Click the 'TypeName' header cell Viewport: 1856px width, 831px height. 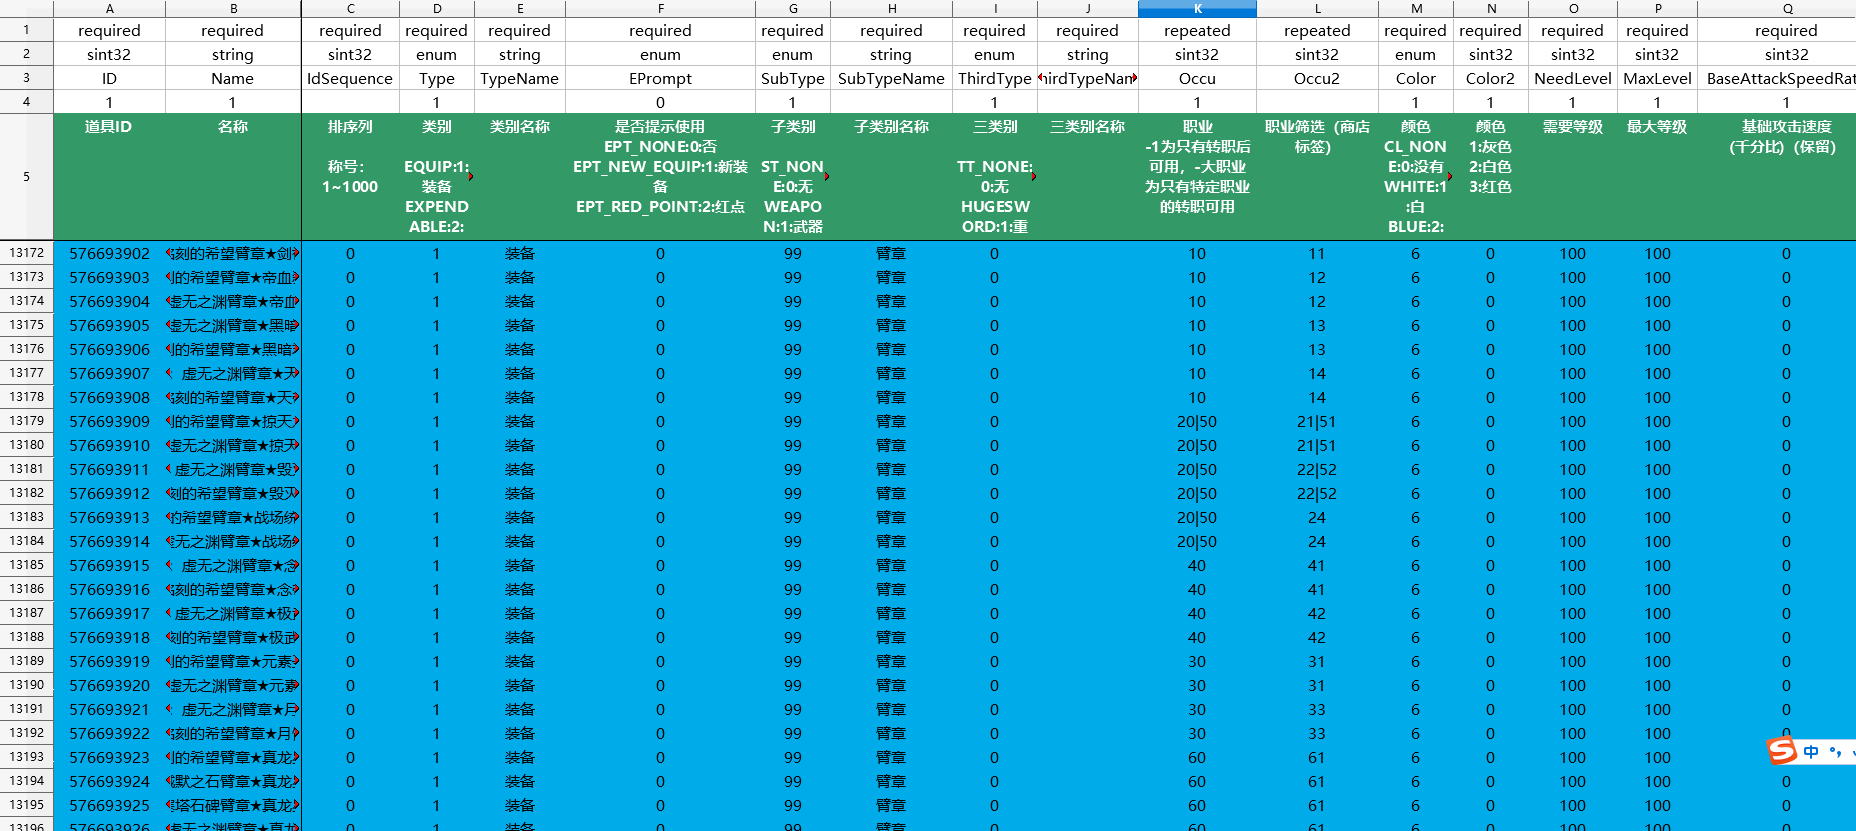click(520, 78)
